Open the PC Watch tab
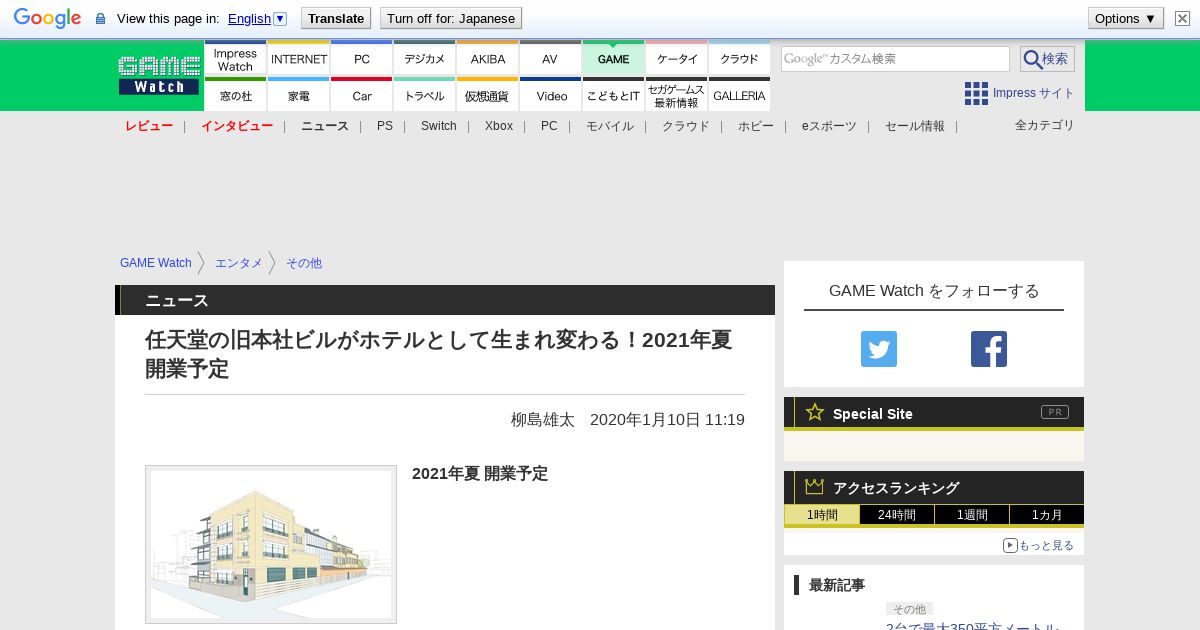 click(x=362, y=59)
